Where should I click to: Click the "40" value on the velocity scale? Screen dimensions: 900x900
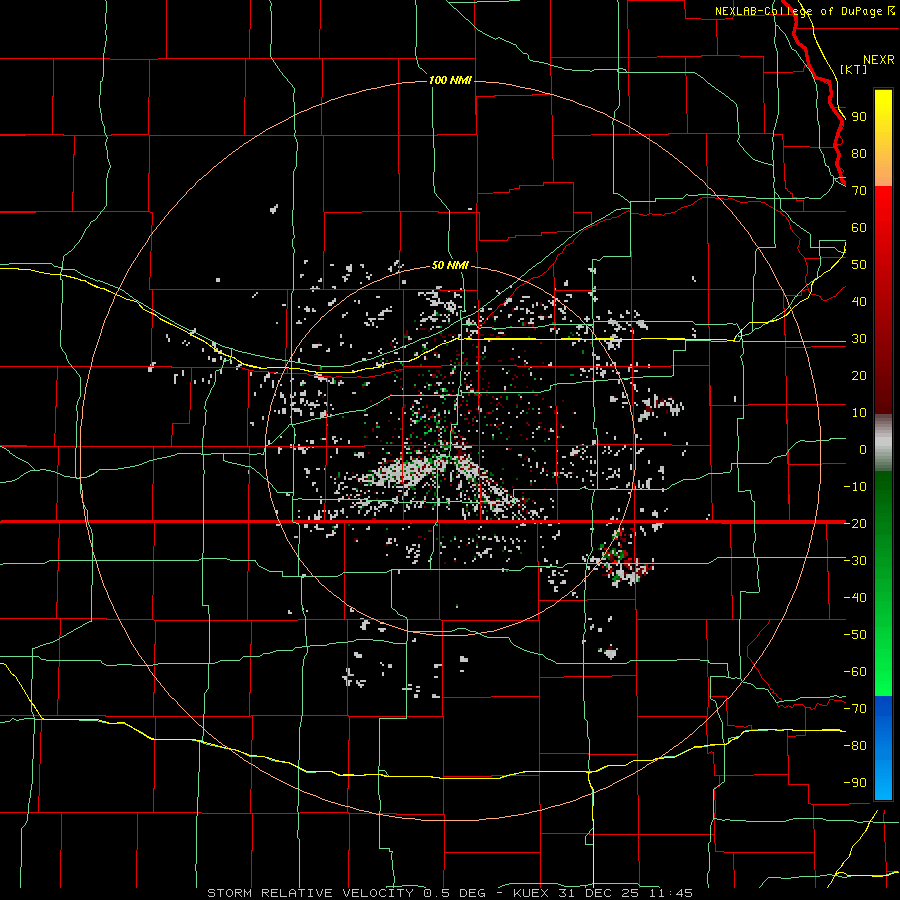tap(859, 301)
